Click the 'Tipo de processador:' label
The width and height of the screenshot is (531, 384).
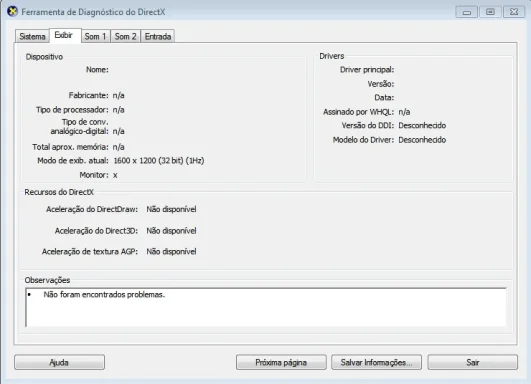tap(72, 110)
